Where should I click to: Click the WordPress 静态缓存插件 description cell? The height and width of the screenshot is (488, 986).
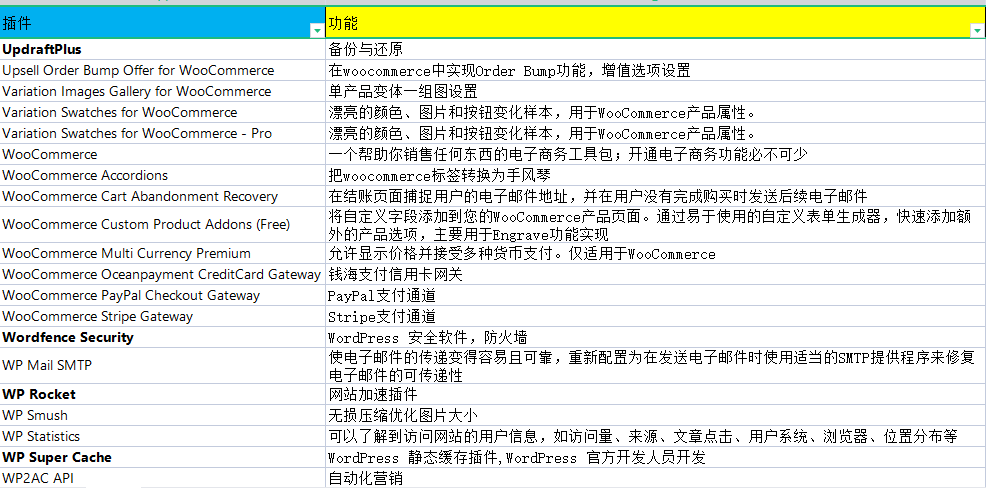click(x=656, y=457)
